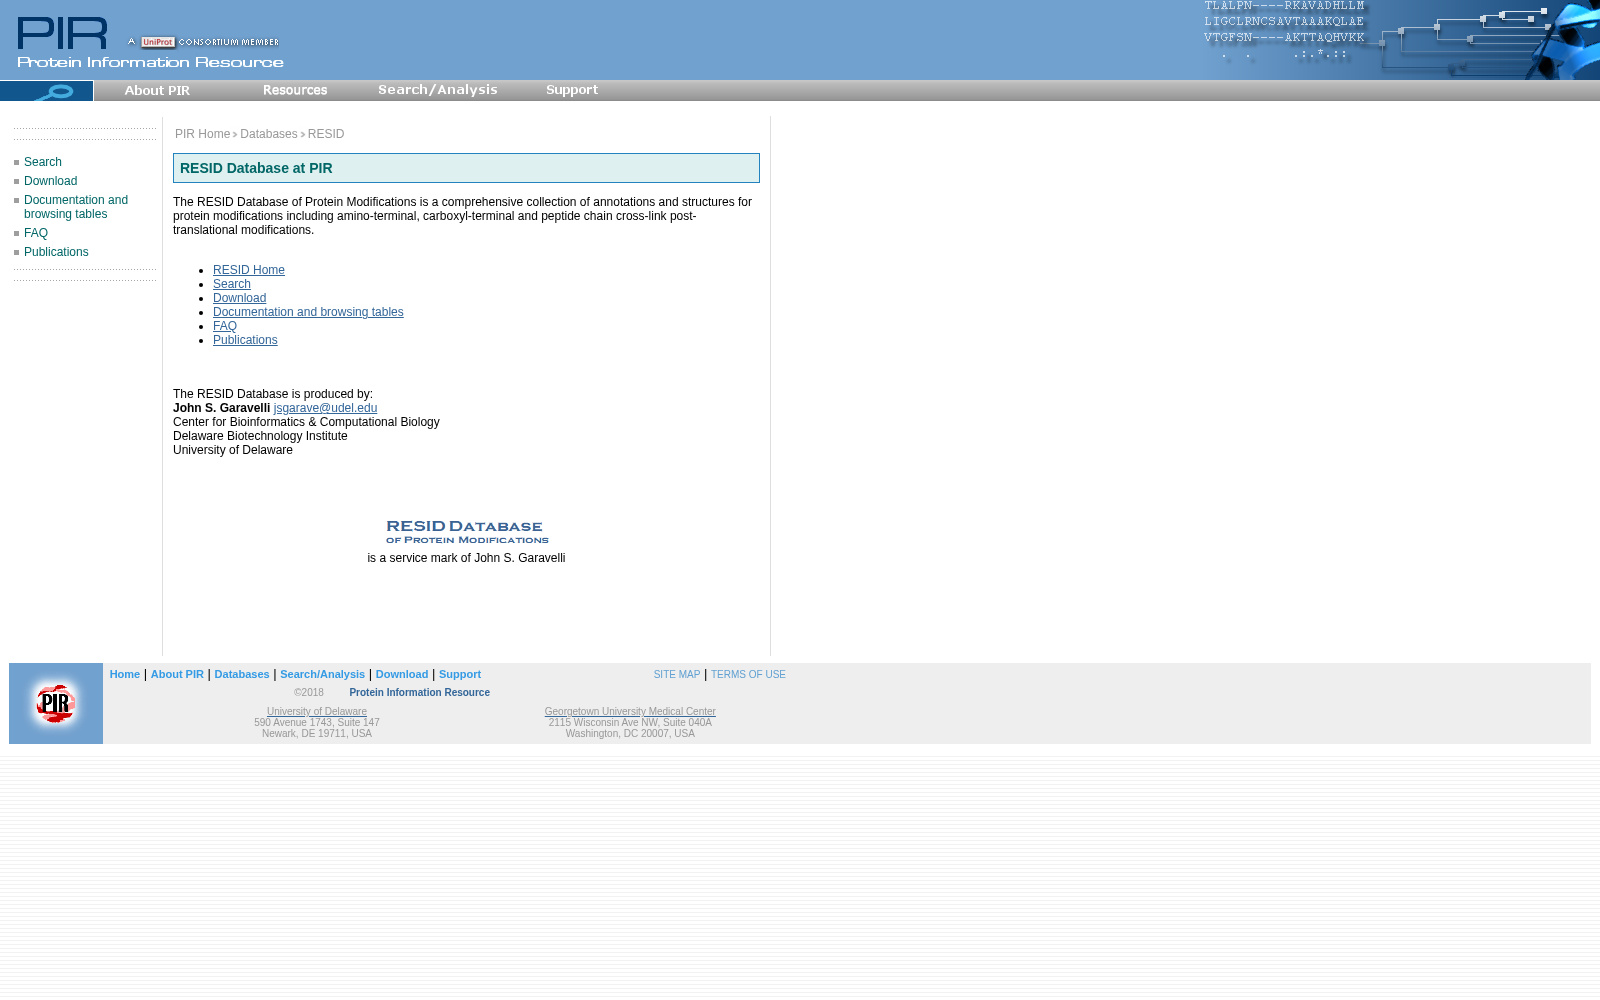Click the PIR Protein Information Resource logo
Image resolution: width=1600 pixels, height=1000 pixels.
tap(150, 43)
